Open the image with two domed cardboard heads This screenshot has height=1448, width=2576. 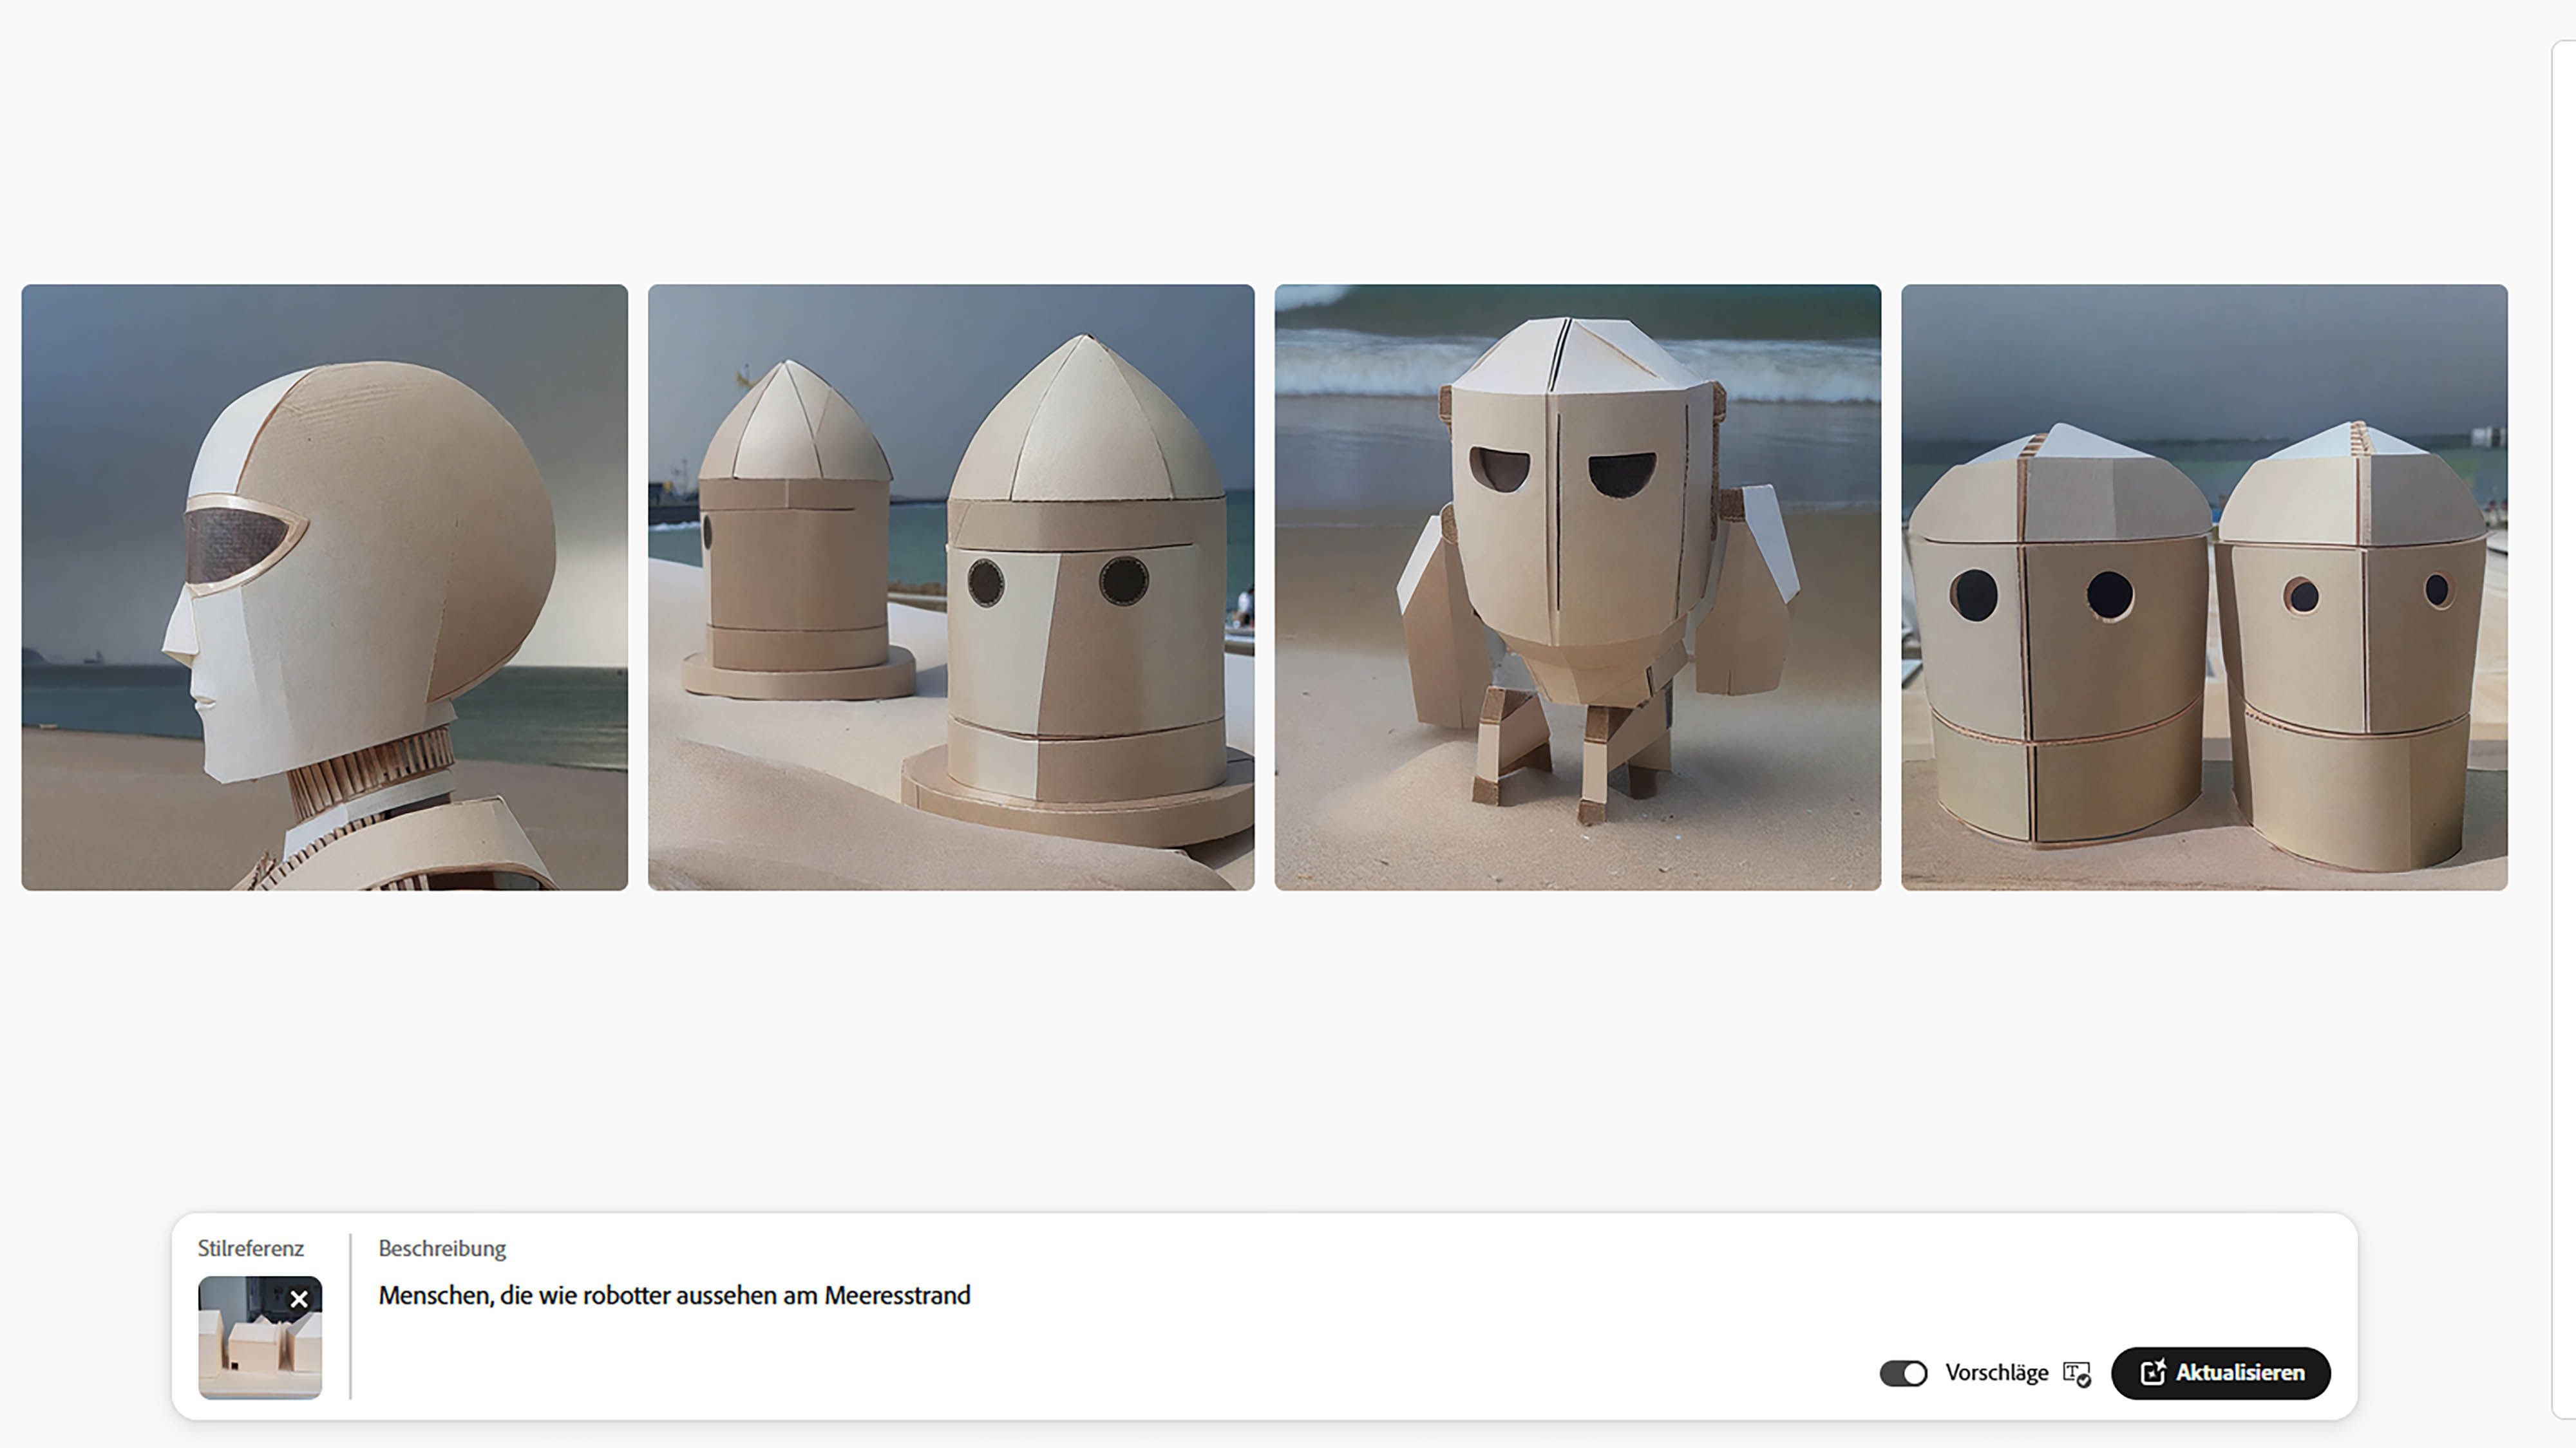pos(951,587)
